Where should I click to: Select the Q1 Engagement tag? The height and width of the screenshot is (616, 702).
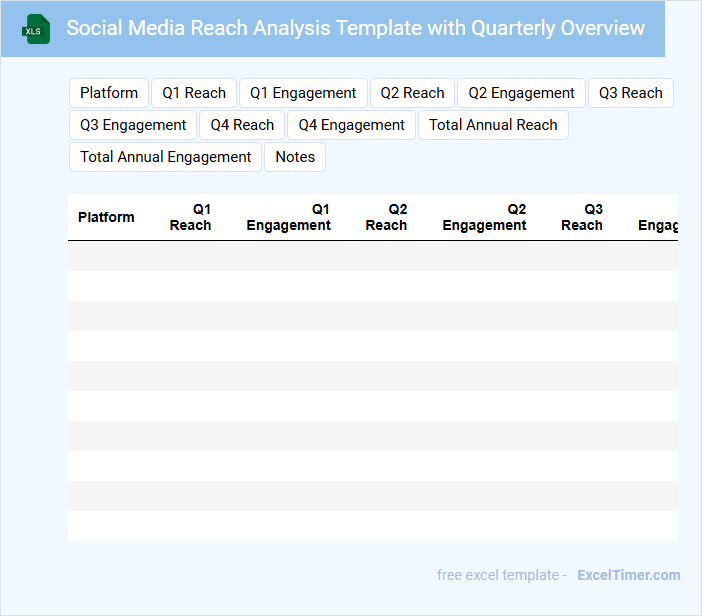pyautogui.click(x=303, y=93)
